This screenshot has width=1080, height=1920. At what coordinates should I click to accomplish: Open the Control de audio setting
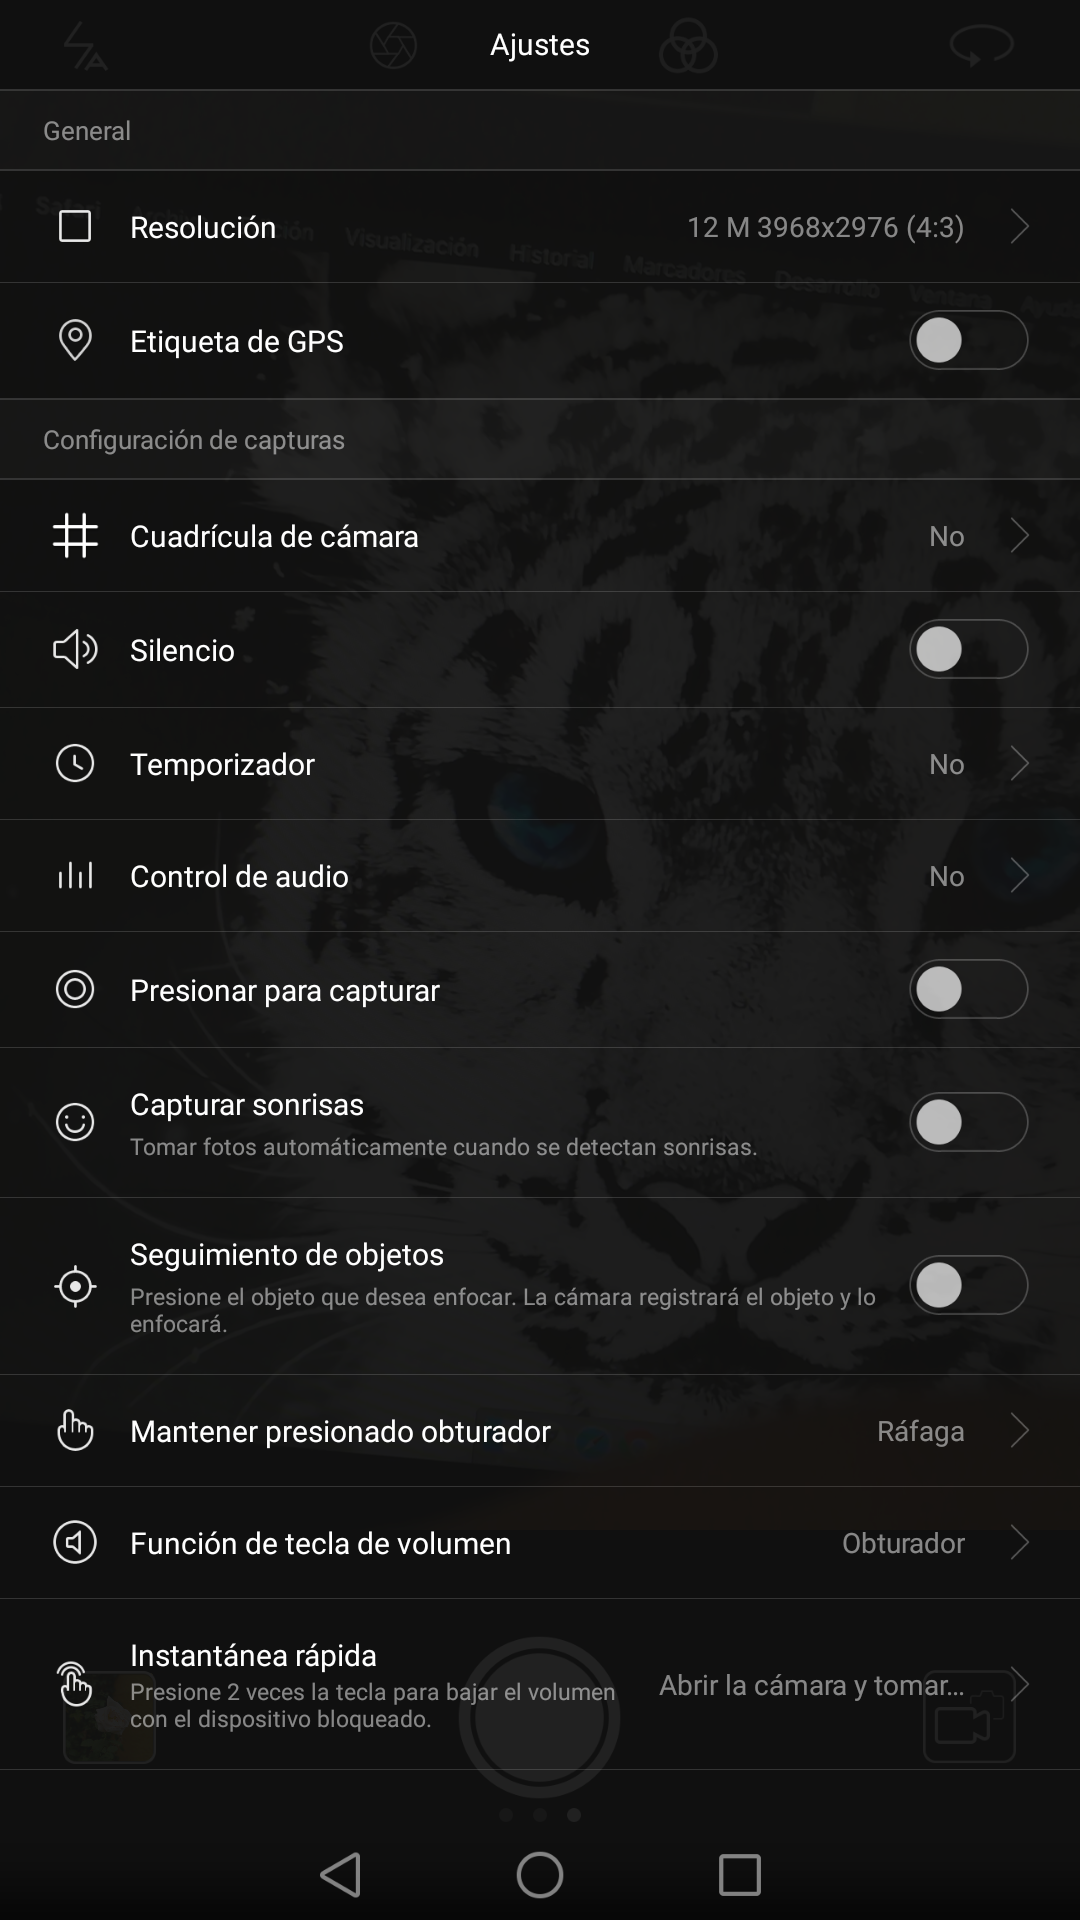(540, 876)
